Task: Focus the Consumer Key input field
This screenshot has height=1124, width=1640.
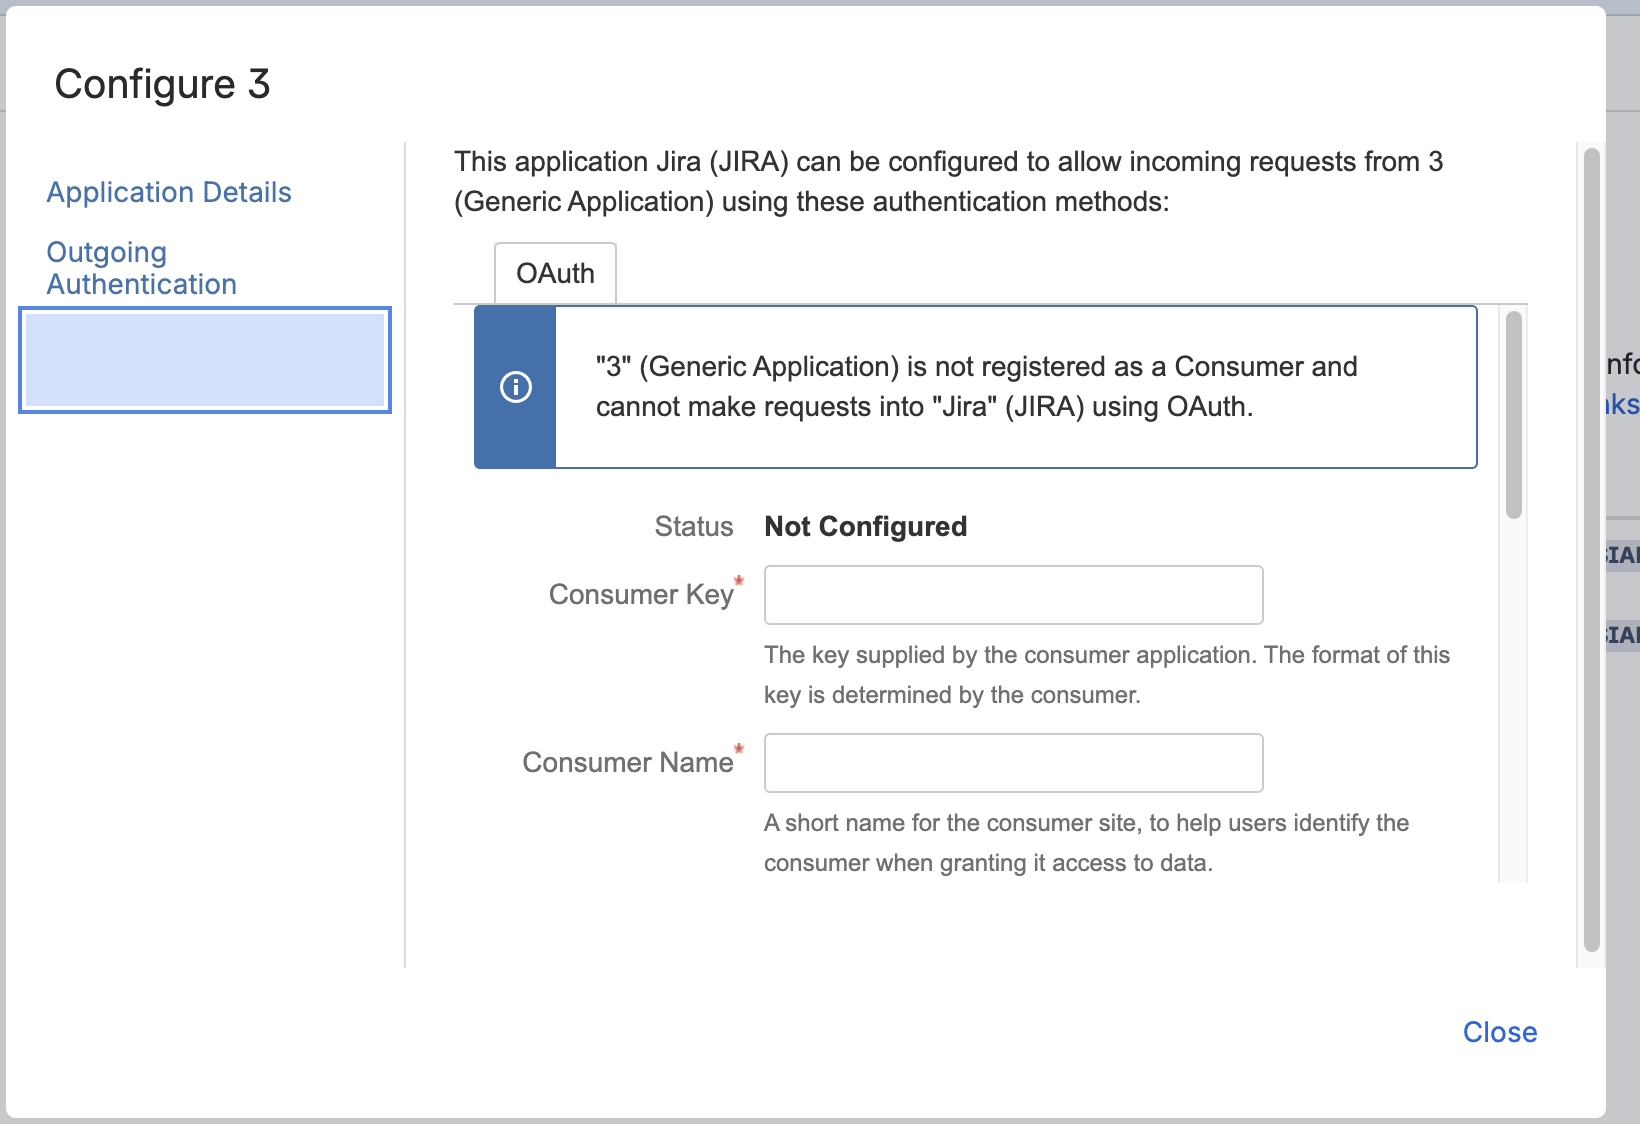Action: coord(1013,595)
